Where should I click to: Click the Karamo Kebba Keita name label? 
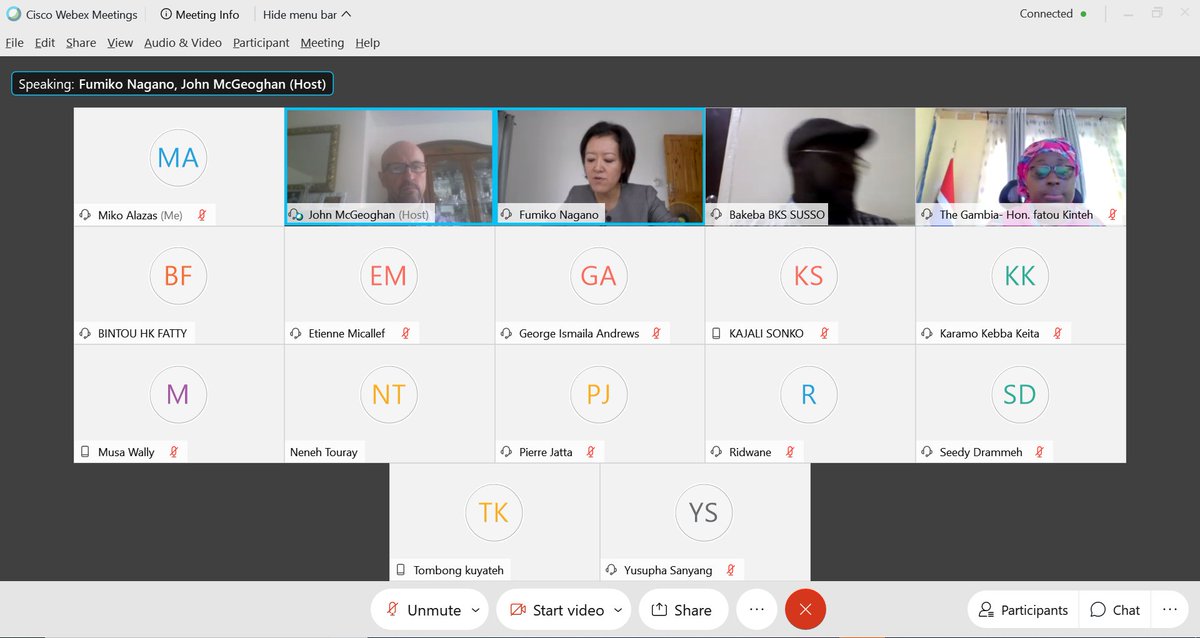990,333
